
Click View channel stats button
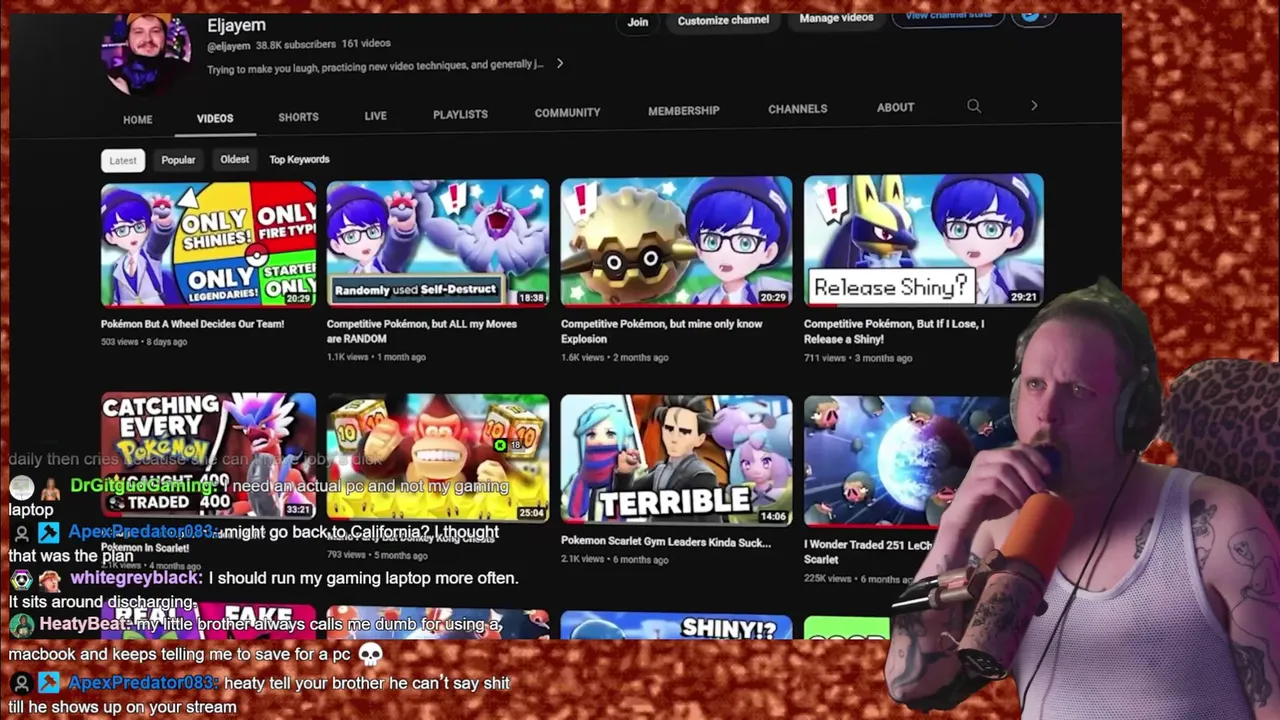point(947,17)
